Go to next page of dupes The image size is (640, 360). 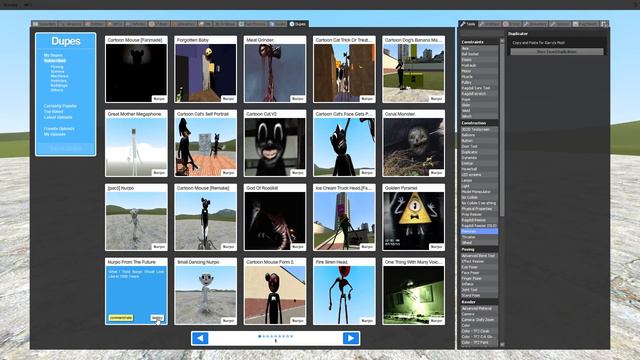351,338
